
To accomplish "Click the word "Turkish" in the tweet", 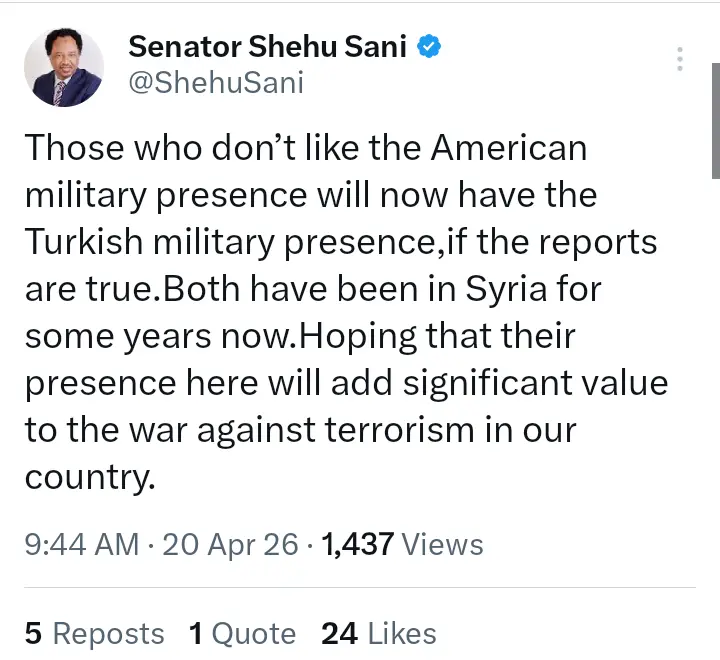I will 87,242.
